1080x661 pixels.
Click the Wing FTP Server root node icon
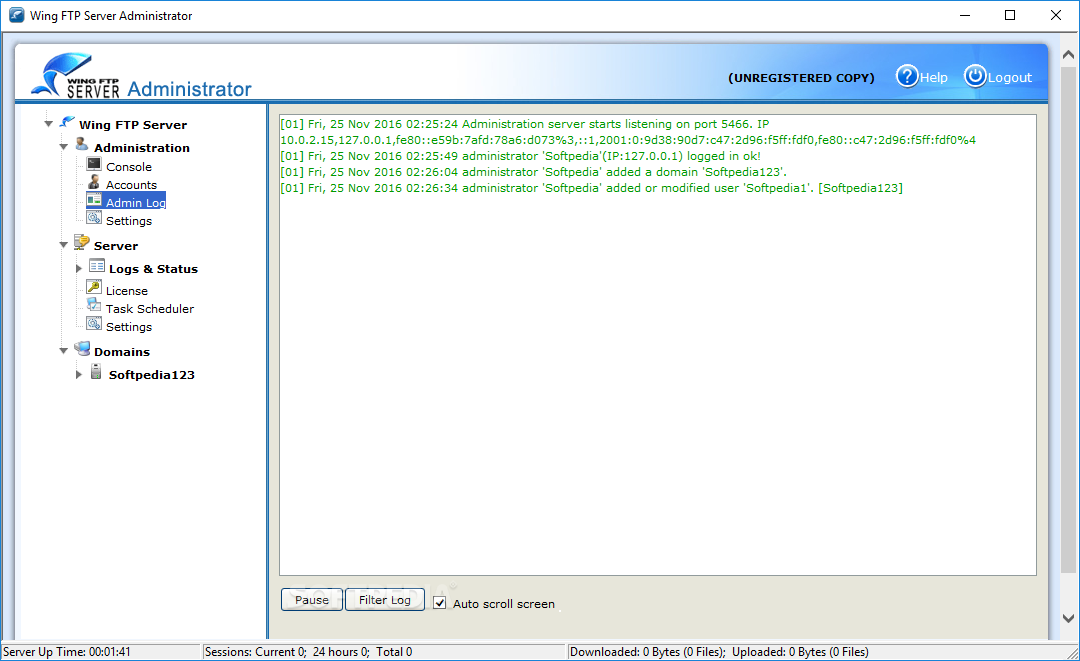[x=67, y=123]
